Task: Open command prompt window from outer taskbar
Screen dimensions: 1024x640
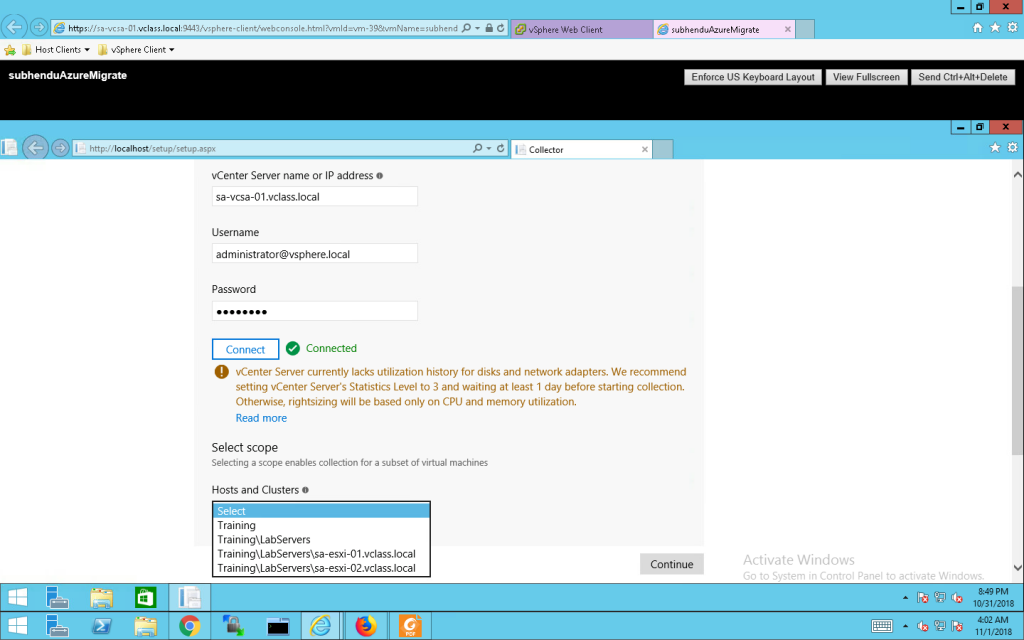Action: point(278,626)
